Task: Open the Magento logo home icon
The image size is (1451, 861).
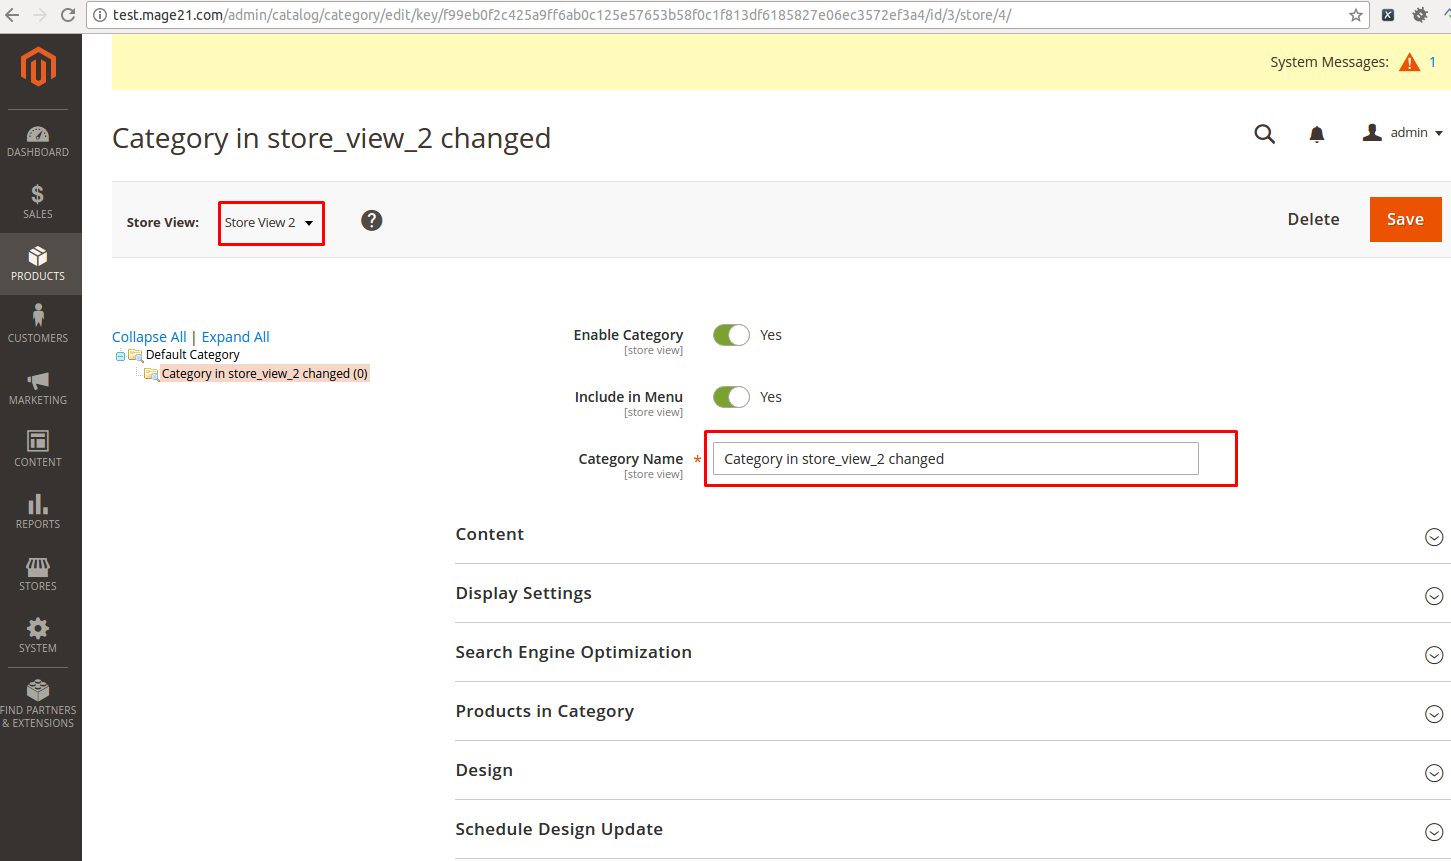Action: click(x=38, y=66)
